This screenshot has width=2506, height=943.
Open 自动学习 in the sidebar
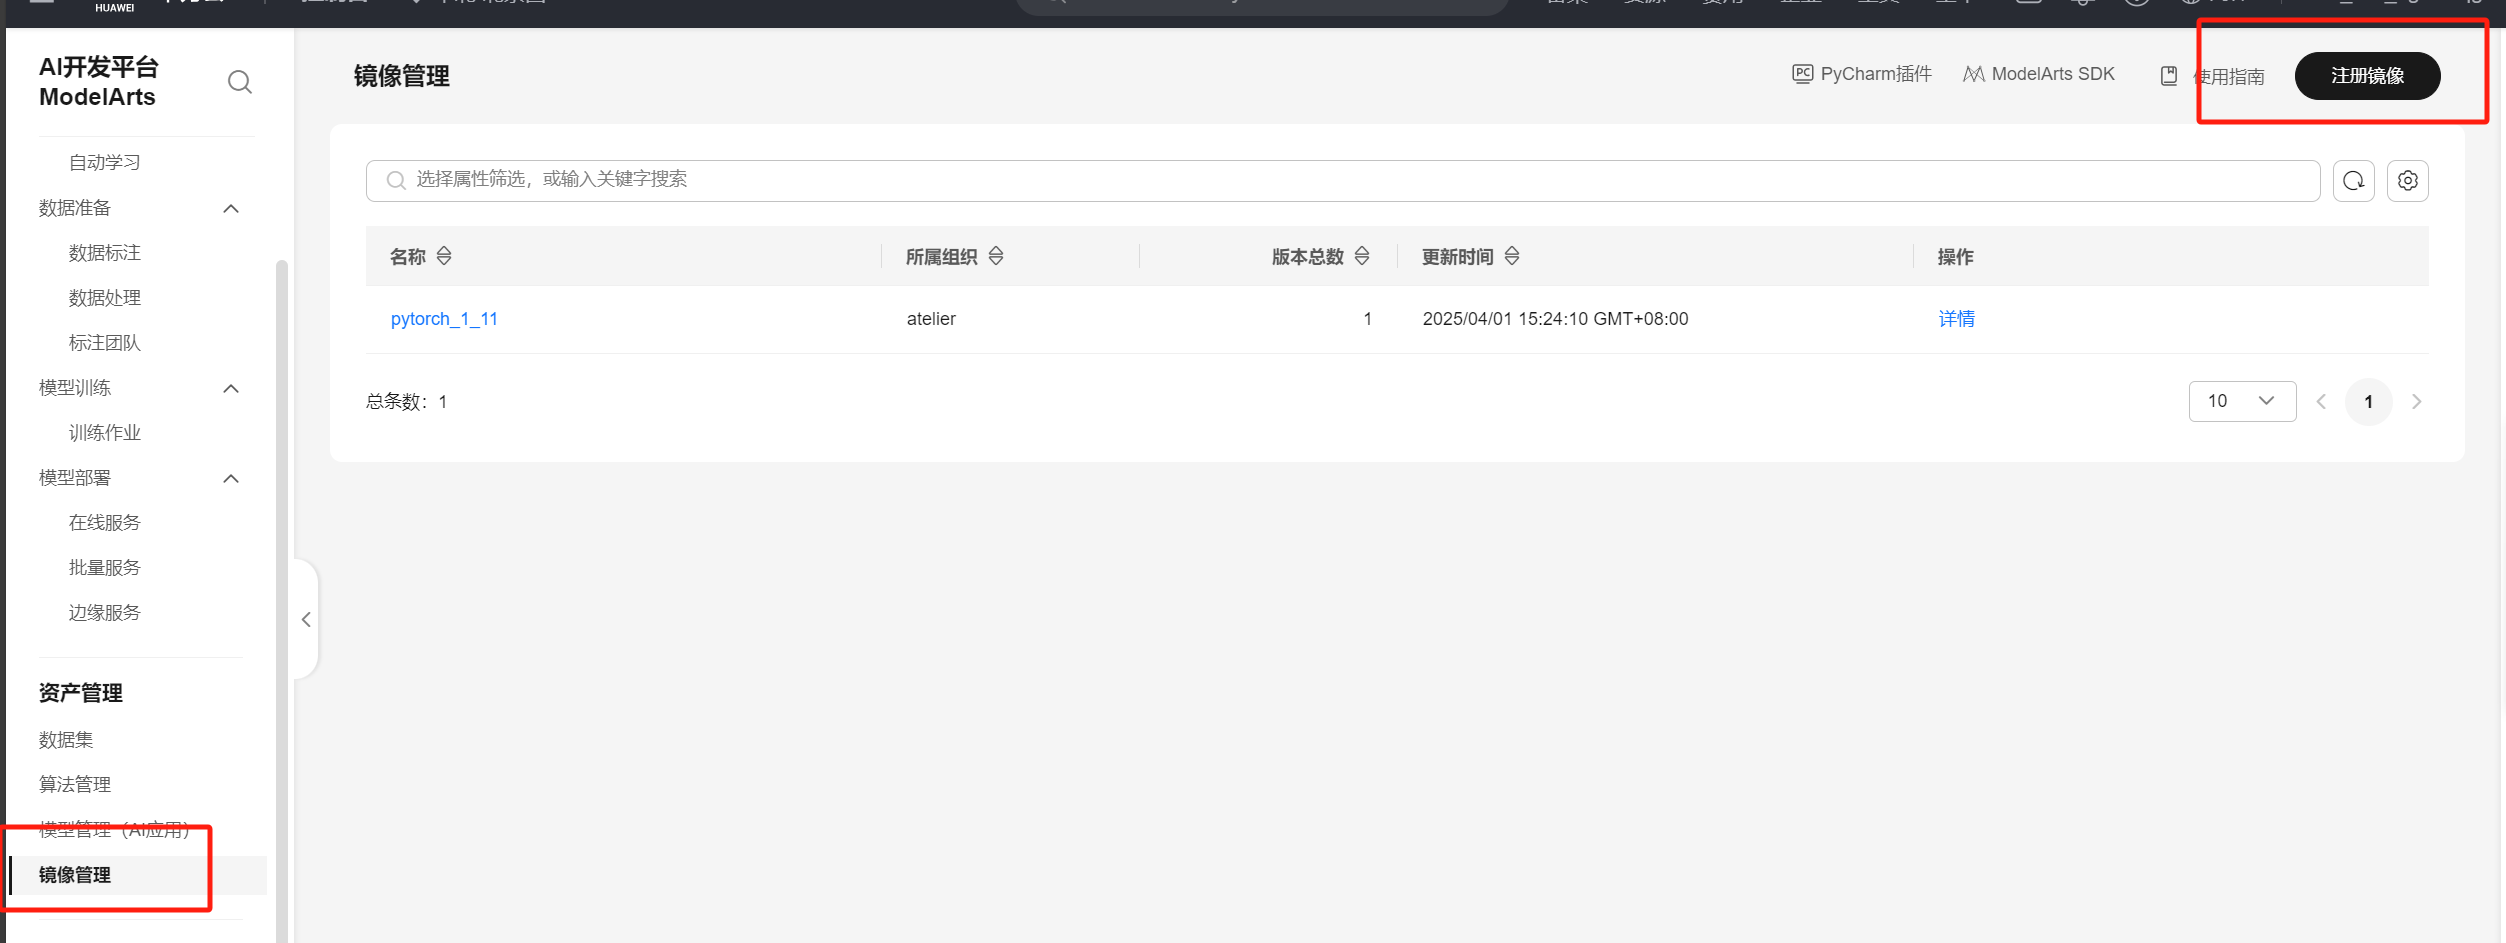(105, 162)
